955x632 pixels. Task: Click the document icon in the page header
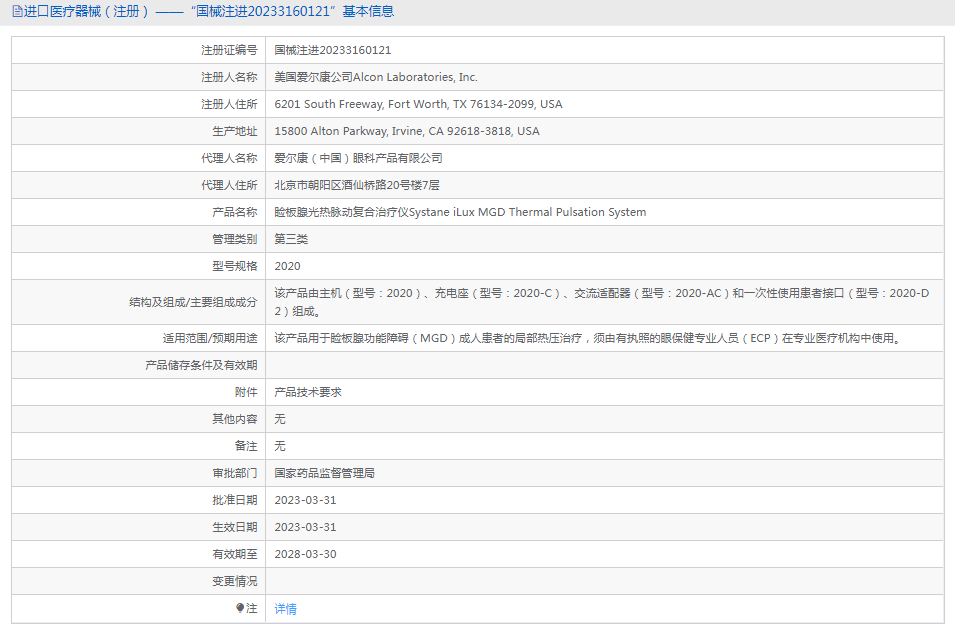pos(17,12)
